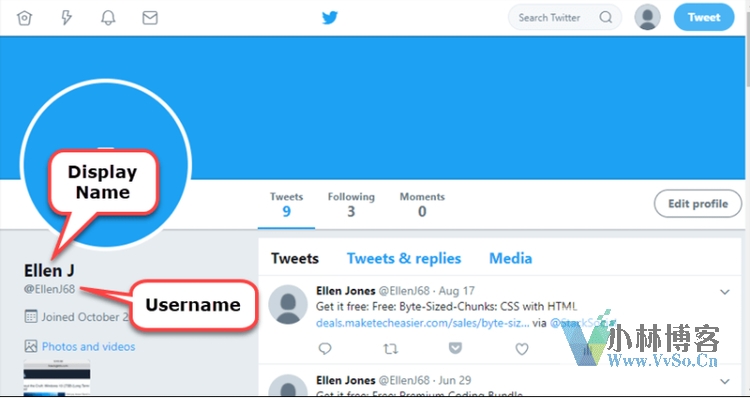
Task: Switch to the Media tab
Action: tap(510, 258)
